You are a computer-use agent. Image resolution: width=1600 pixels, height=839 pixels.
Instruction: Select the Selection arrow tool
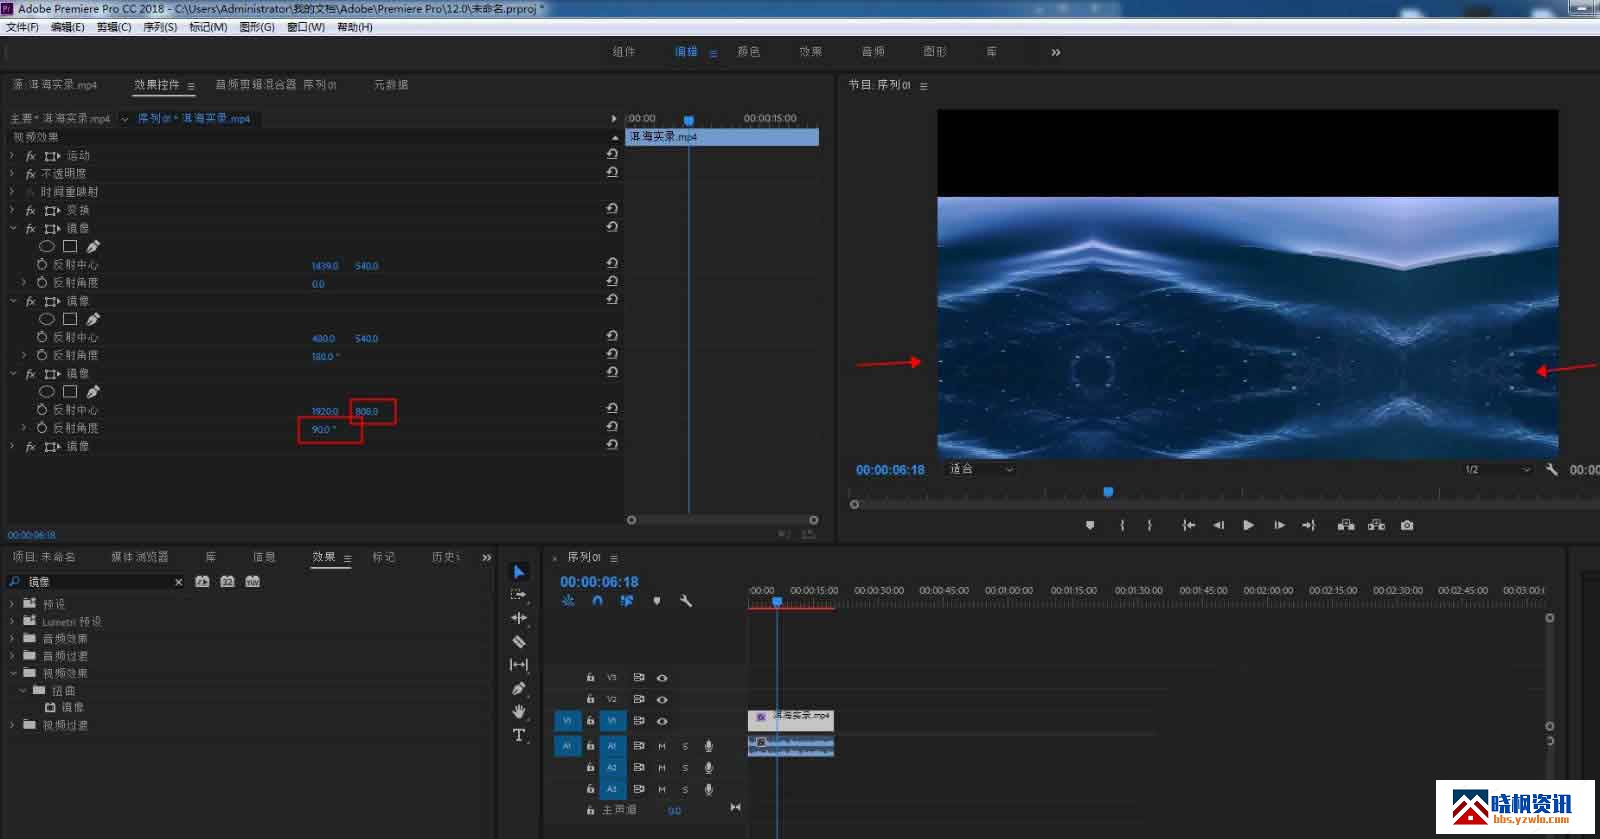pyautogui.click(x=519, y=572)
